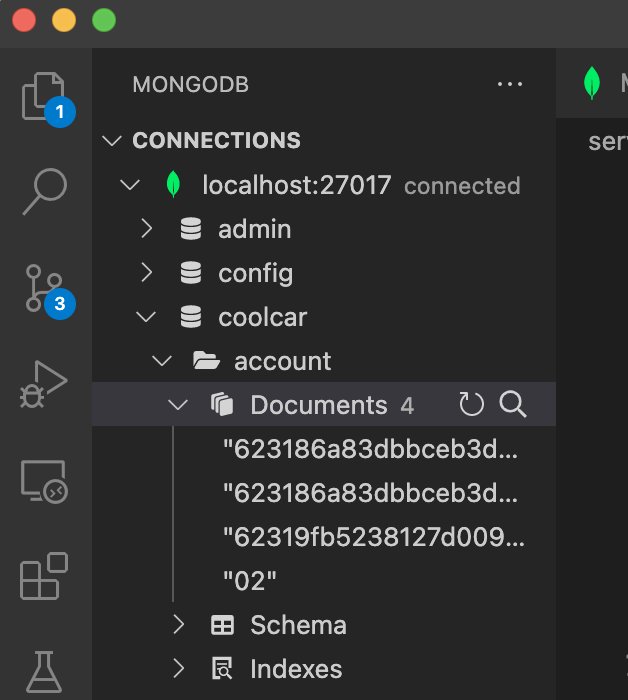Refresh the Documents list
Screen dimensions: 628x700
[471, 405]
